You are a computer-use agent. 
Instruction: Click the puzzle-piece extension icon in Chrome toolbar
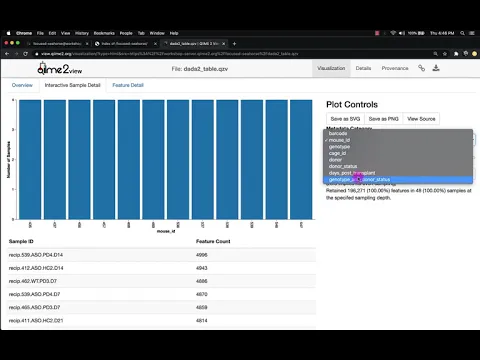point(456,54)
